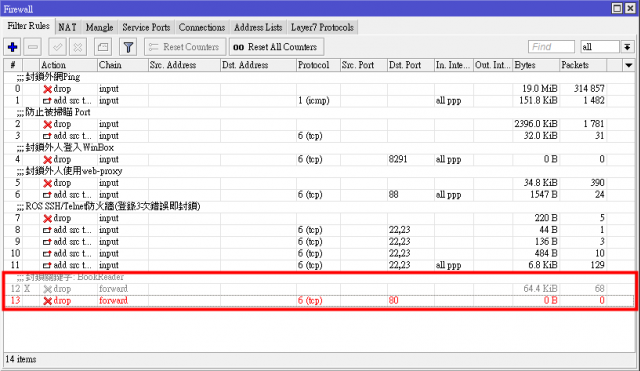Click the add src icon in rule 1
640x371 pixels.
point(47,101)
